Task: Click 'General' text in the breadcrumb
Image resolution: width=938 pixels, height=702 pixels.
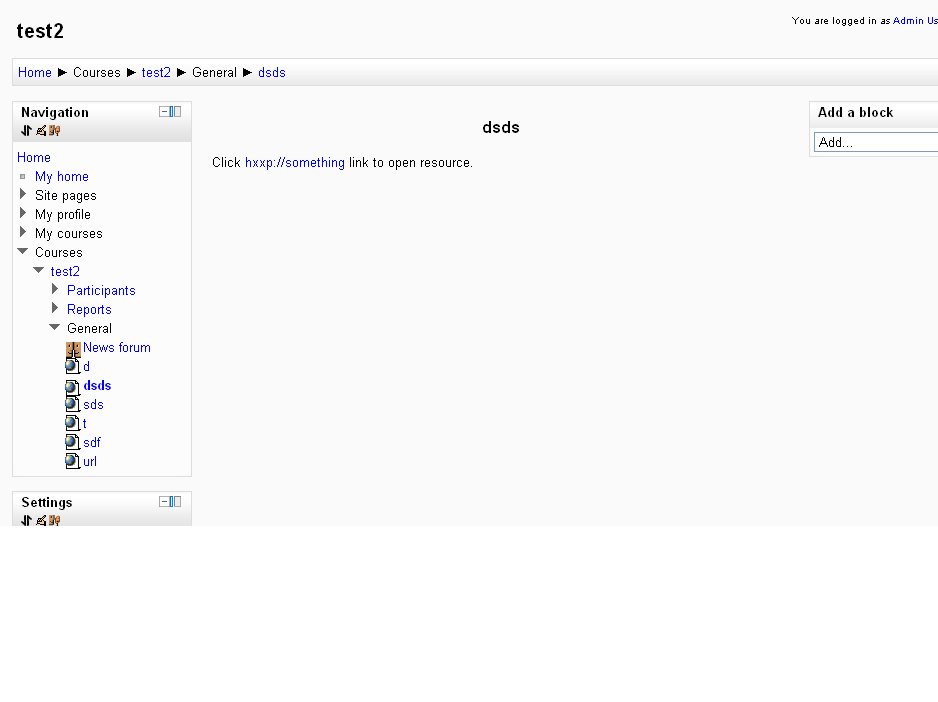Action: tap(214, 72)
